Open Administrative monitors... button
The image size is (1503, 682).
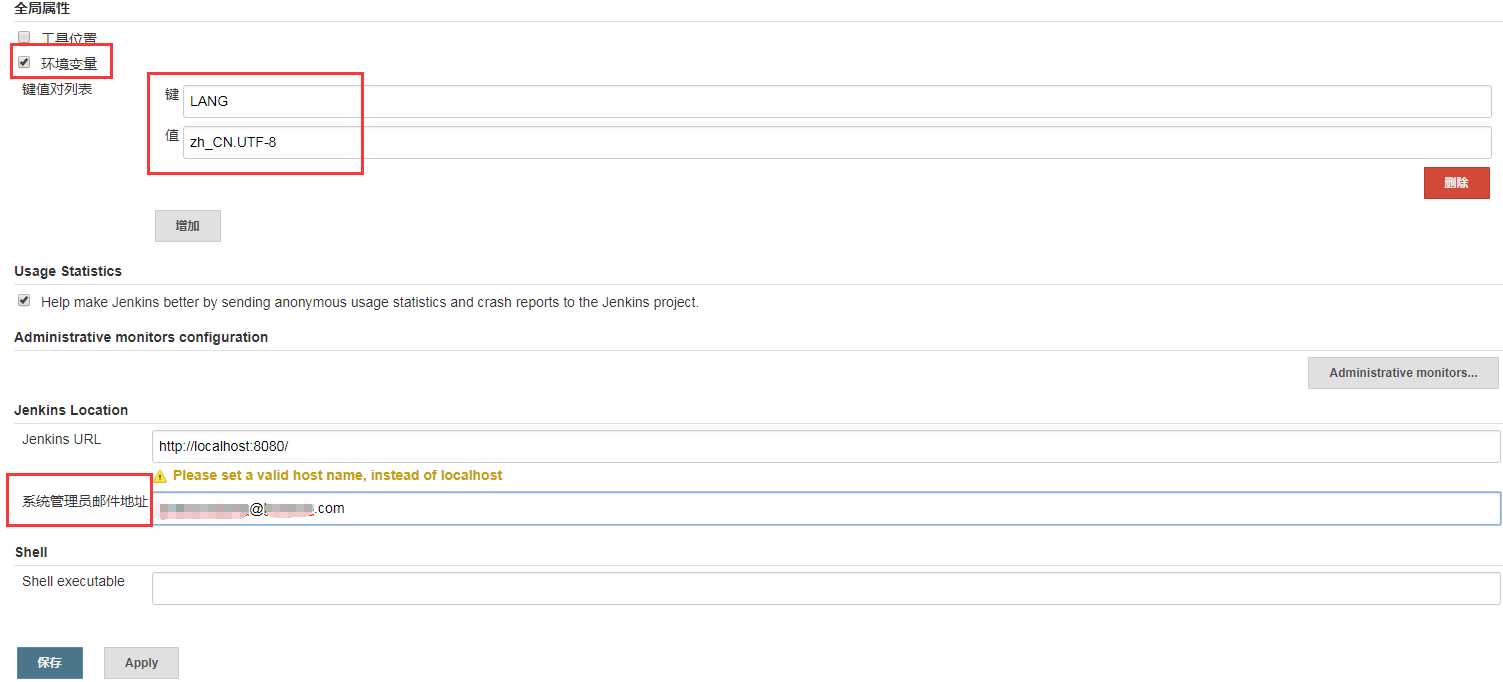[x=1403, y=373]
